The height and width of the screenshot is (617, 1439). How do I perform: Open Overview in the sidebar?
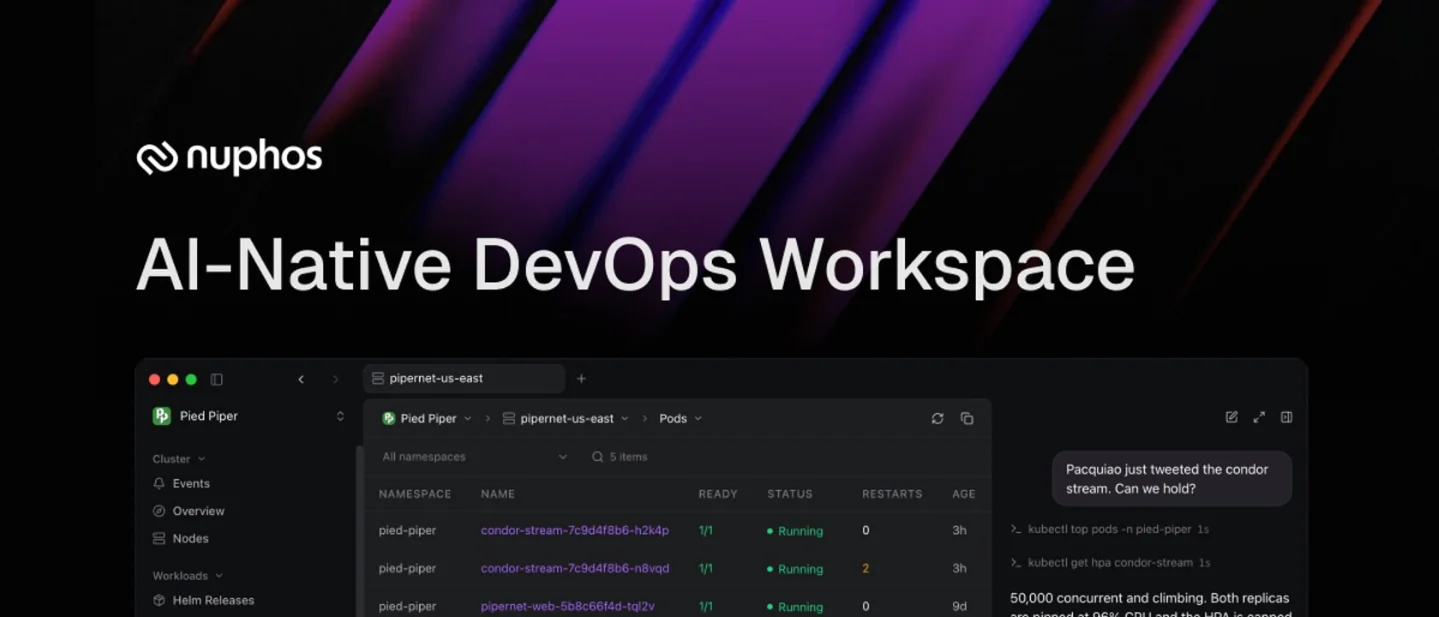tap(198, 511)
